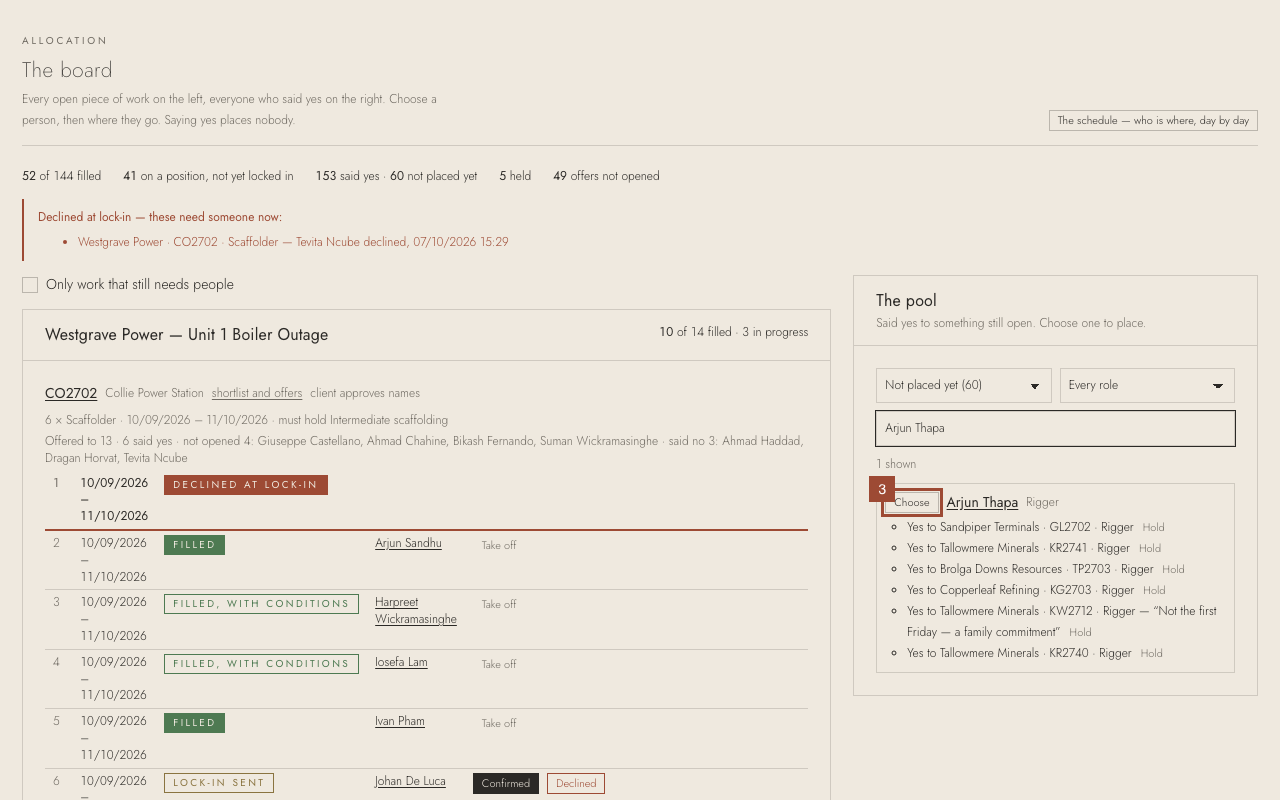Take off Iosefa Lam from position 4

[x=499, y=664]
